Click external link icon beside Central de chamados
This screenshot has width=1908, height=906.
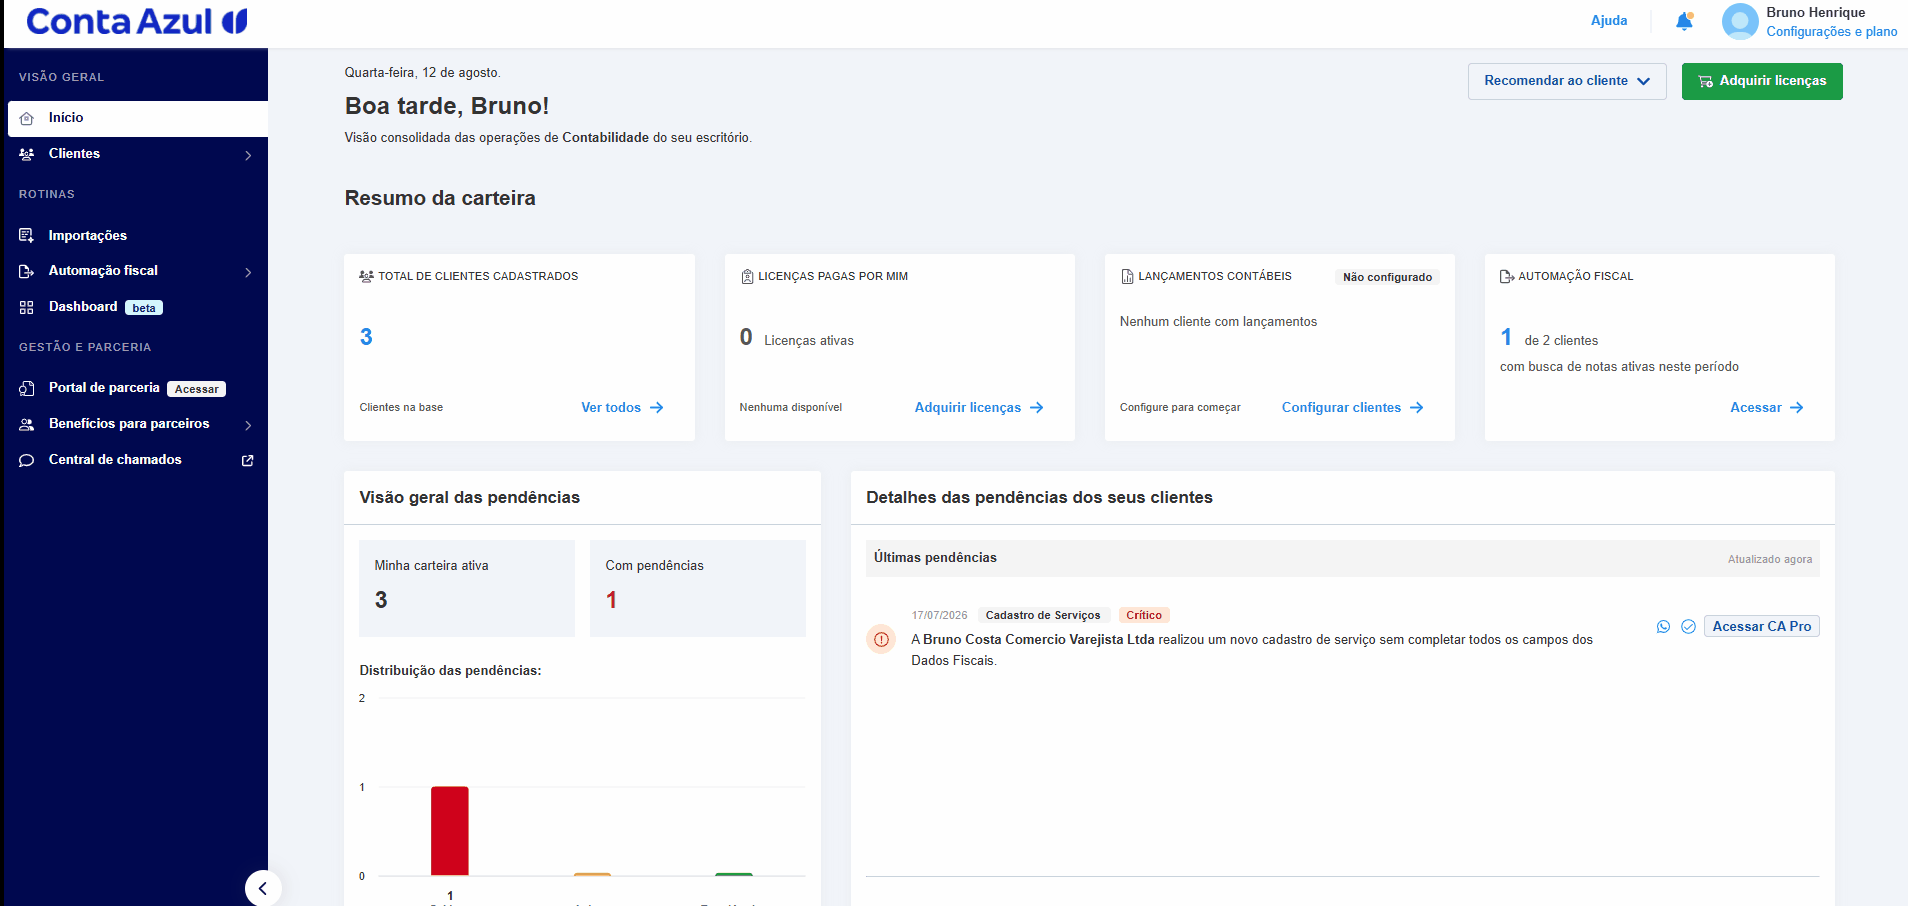pos(248,460)
